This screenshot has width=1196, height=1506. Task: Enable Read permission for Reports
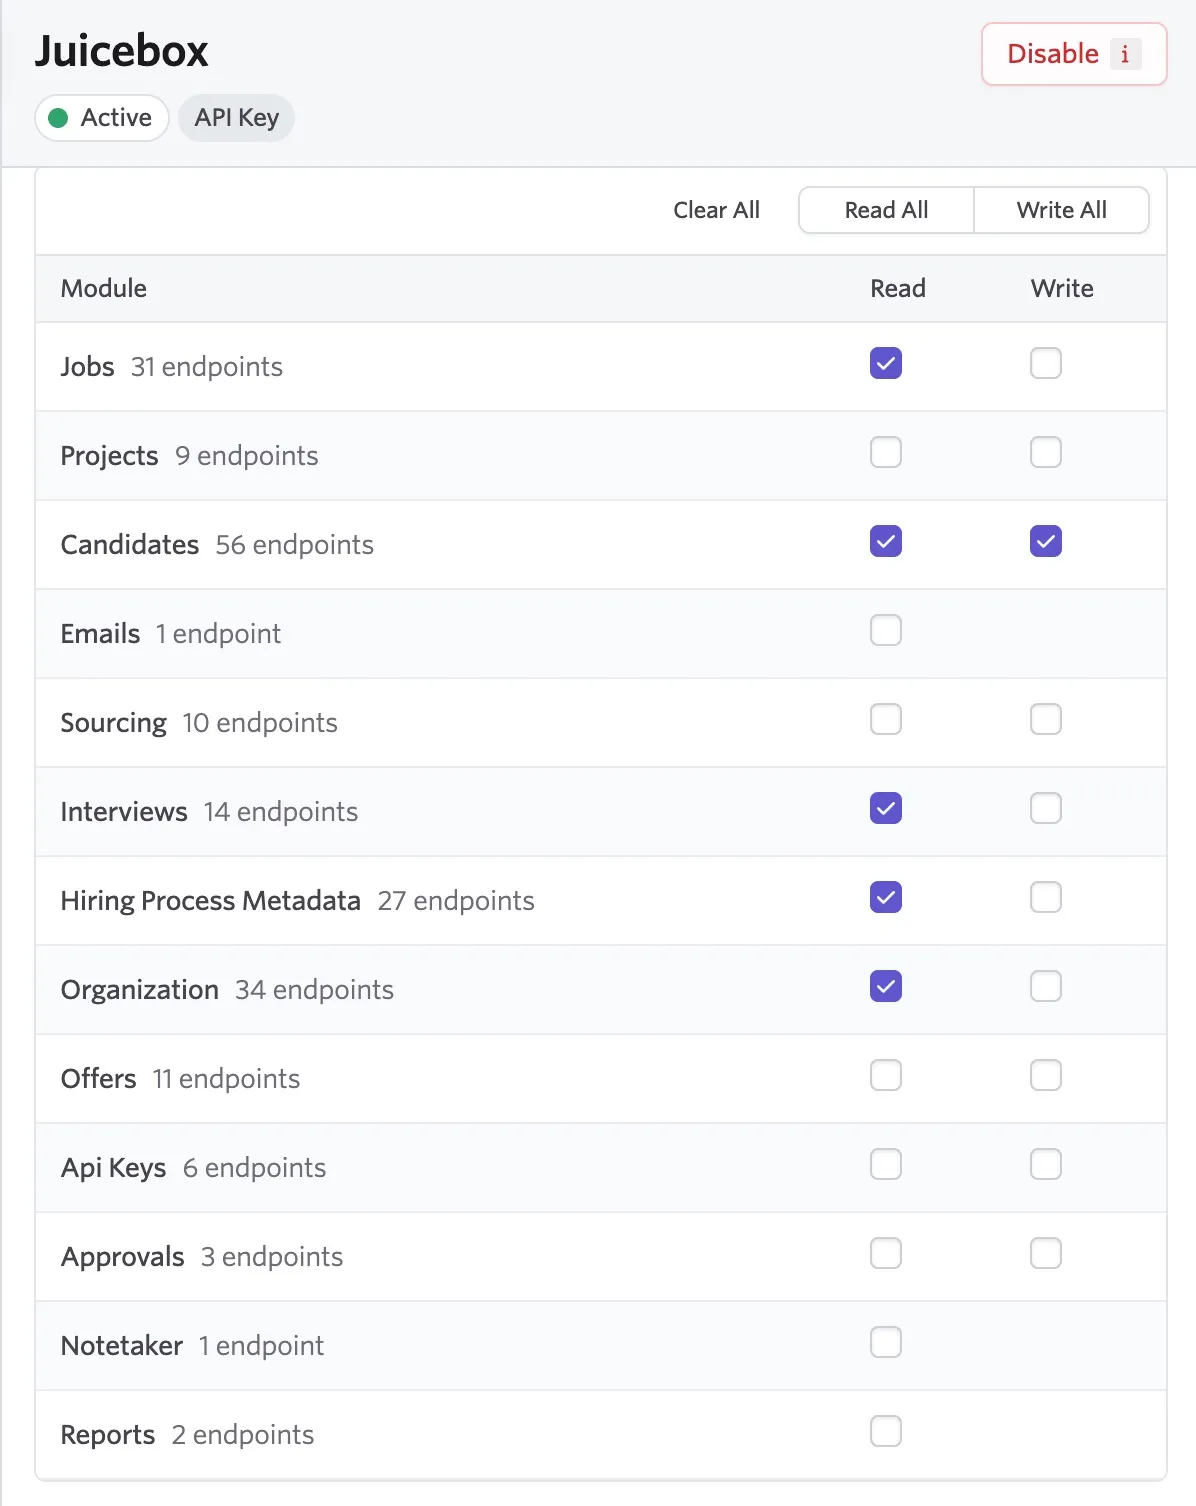(x=886, y=1431)
